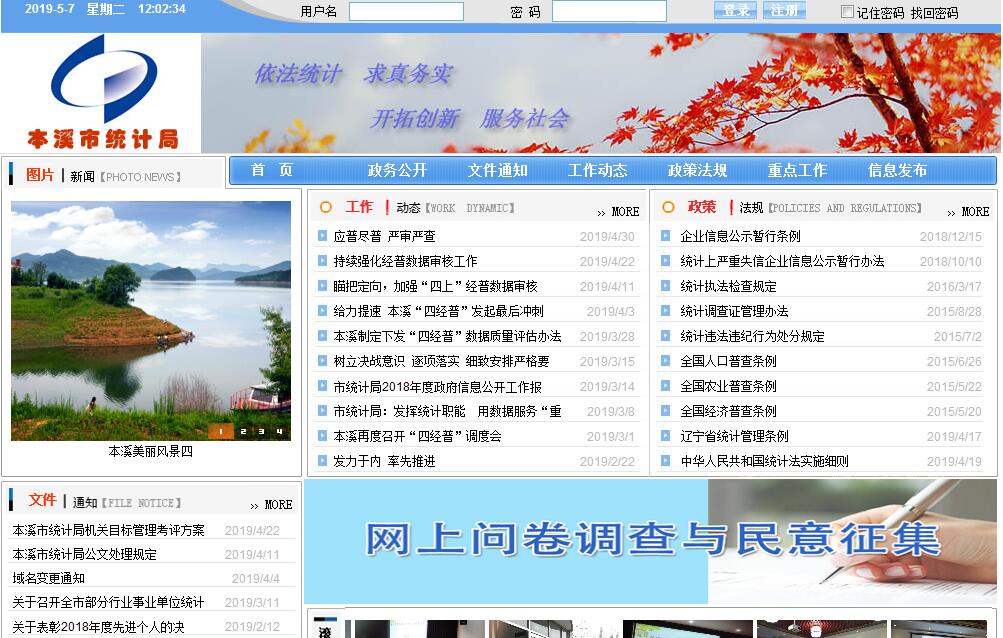Expand MORE in 工作动态 section
The height and width of the screenshot is (638, 1003).
618,212
